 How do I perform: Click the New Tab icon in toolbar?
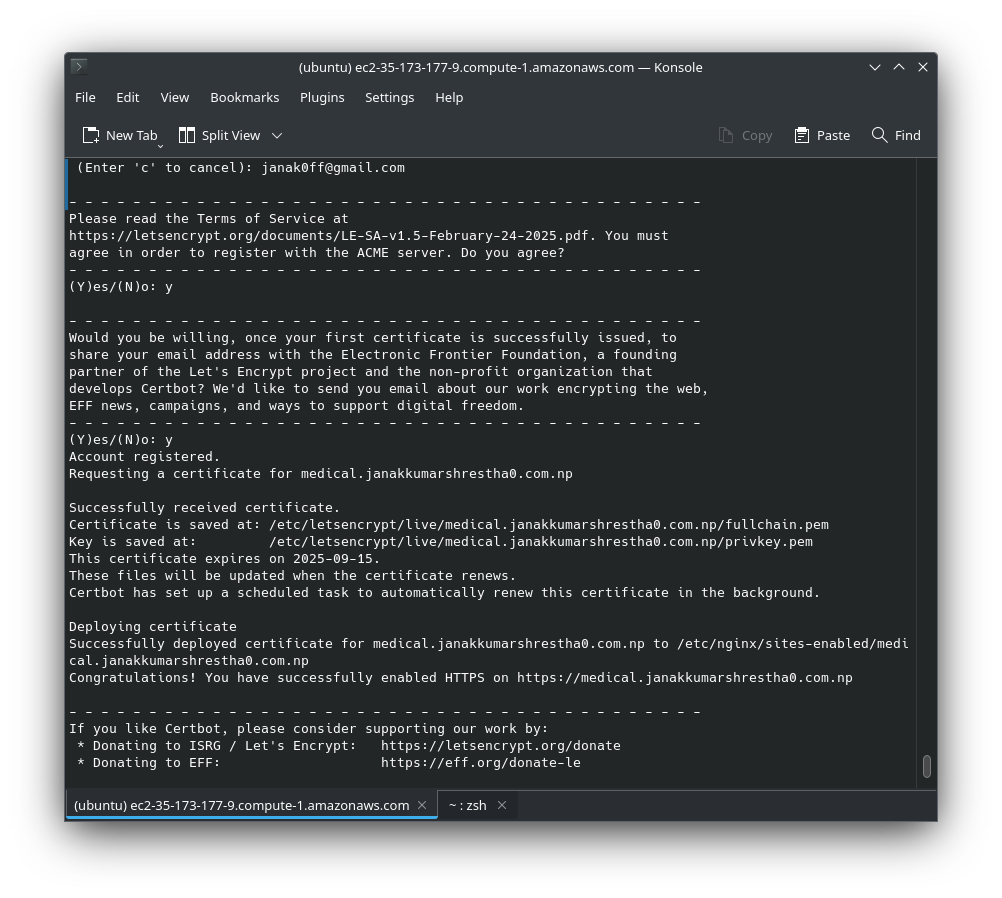[91, 135]
